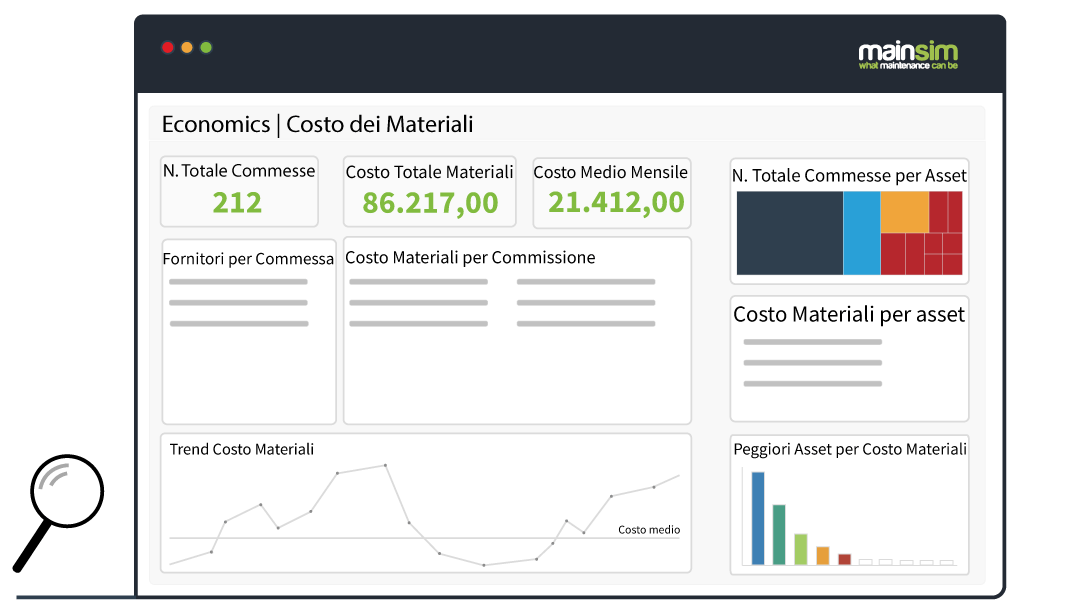The height and width of the screenshot is (608, 1080).
Task: Select the dark navy treemap block
Action: pos(789,233)
